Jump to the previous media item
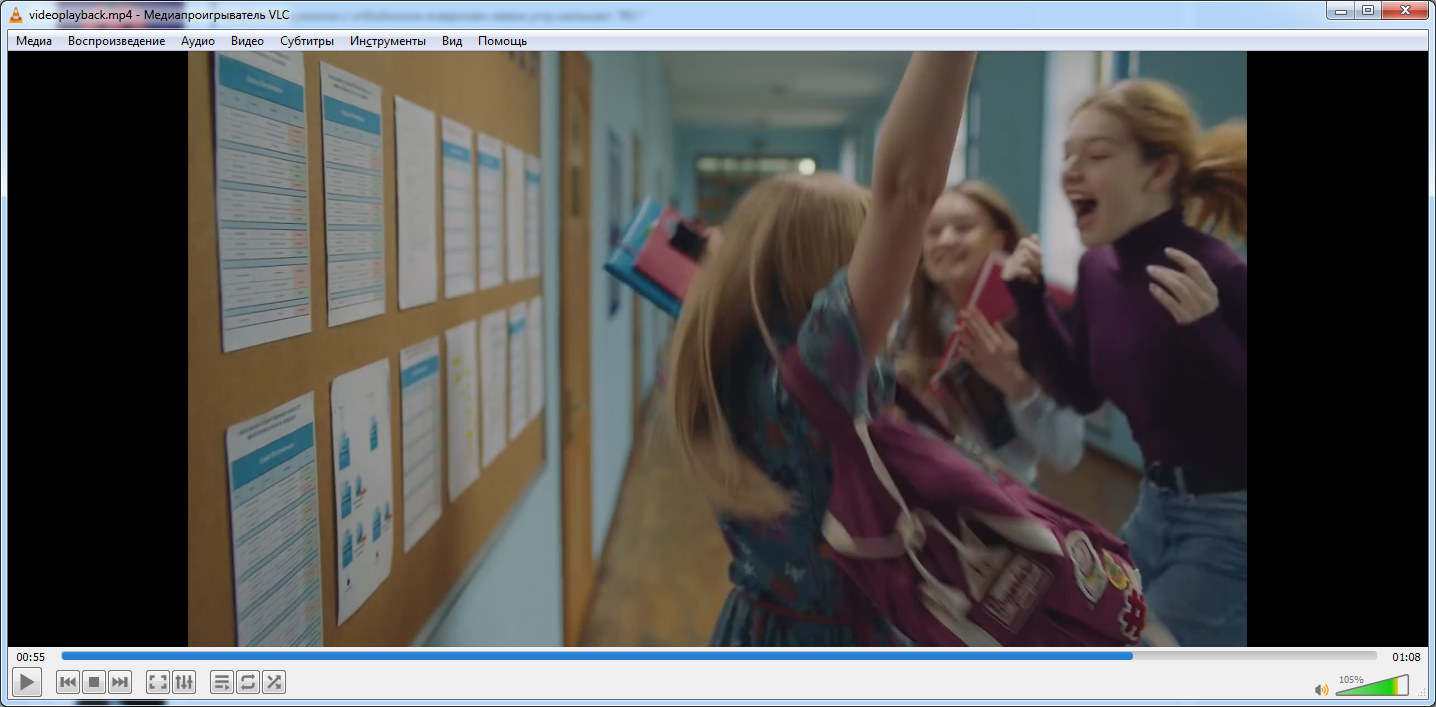 tap(68, 682)
